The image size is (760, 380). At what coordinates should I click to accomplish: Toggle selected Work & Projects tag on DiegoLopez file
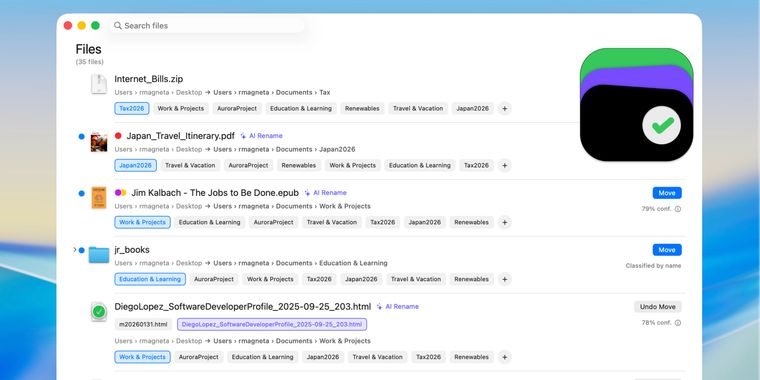142,357
